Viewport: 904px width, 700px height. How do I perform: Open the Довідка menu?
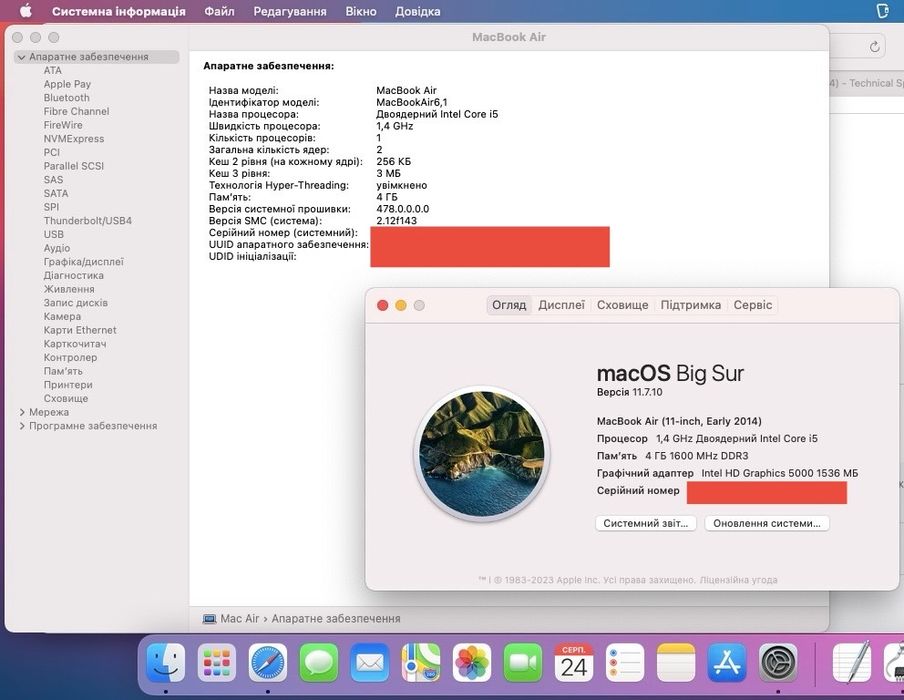point(418,12)
